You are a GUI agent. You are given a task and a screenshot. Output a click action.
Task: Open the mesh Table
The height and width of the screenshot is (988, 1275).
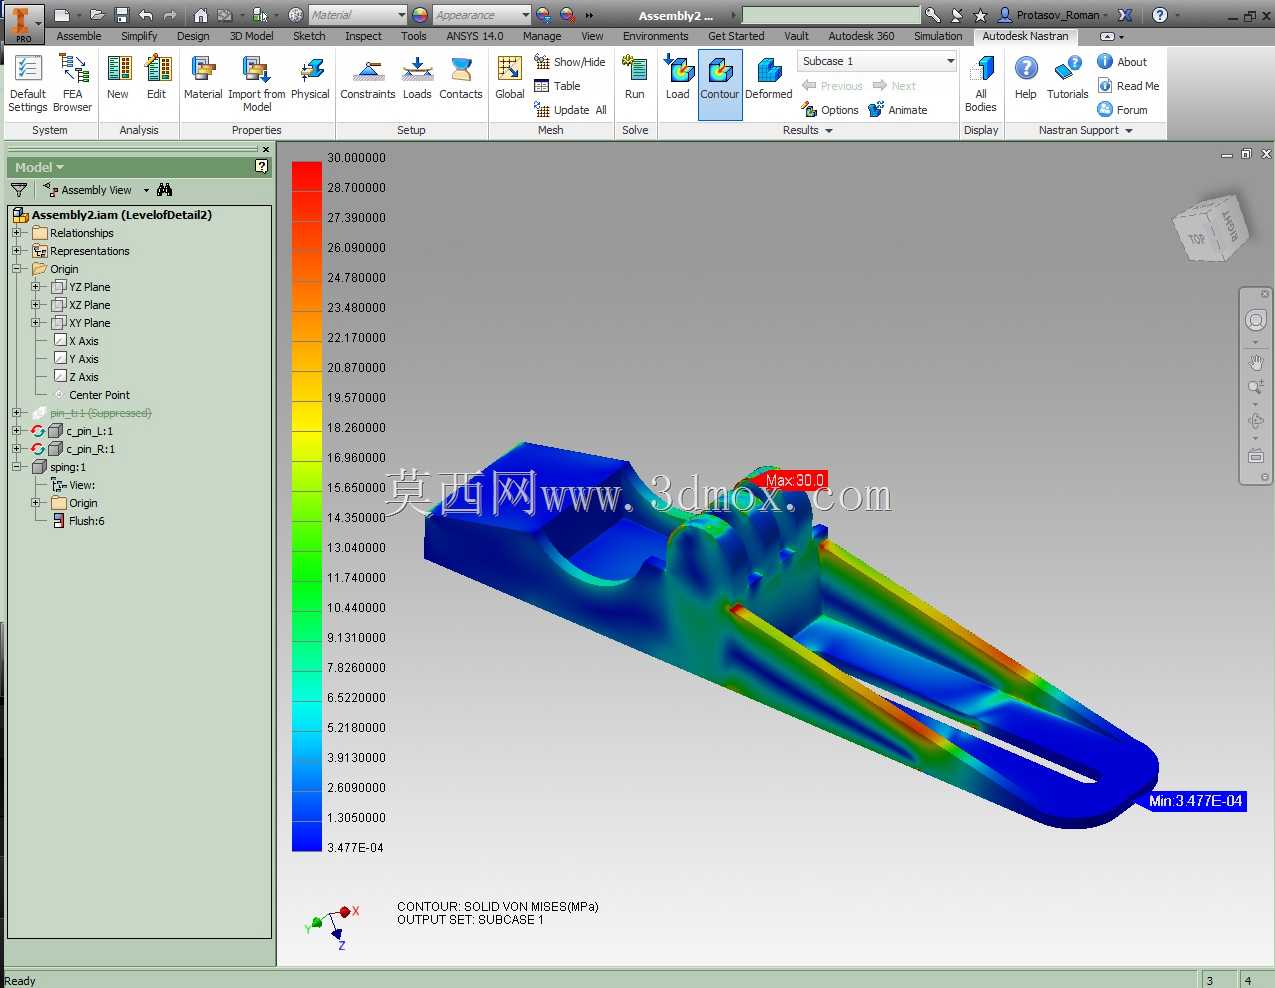[x=558, y=86]
